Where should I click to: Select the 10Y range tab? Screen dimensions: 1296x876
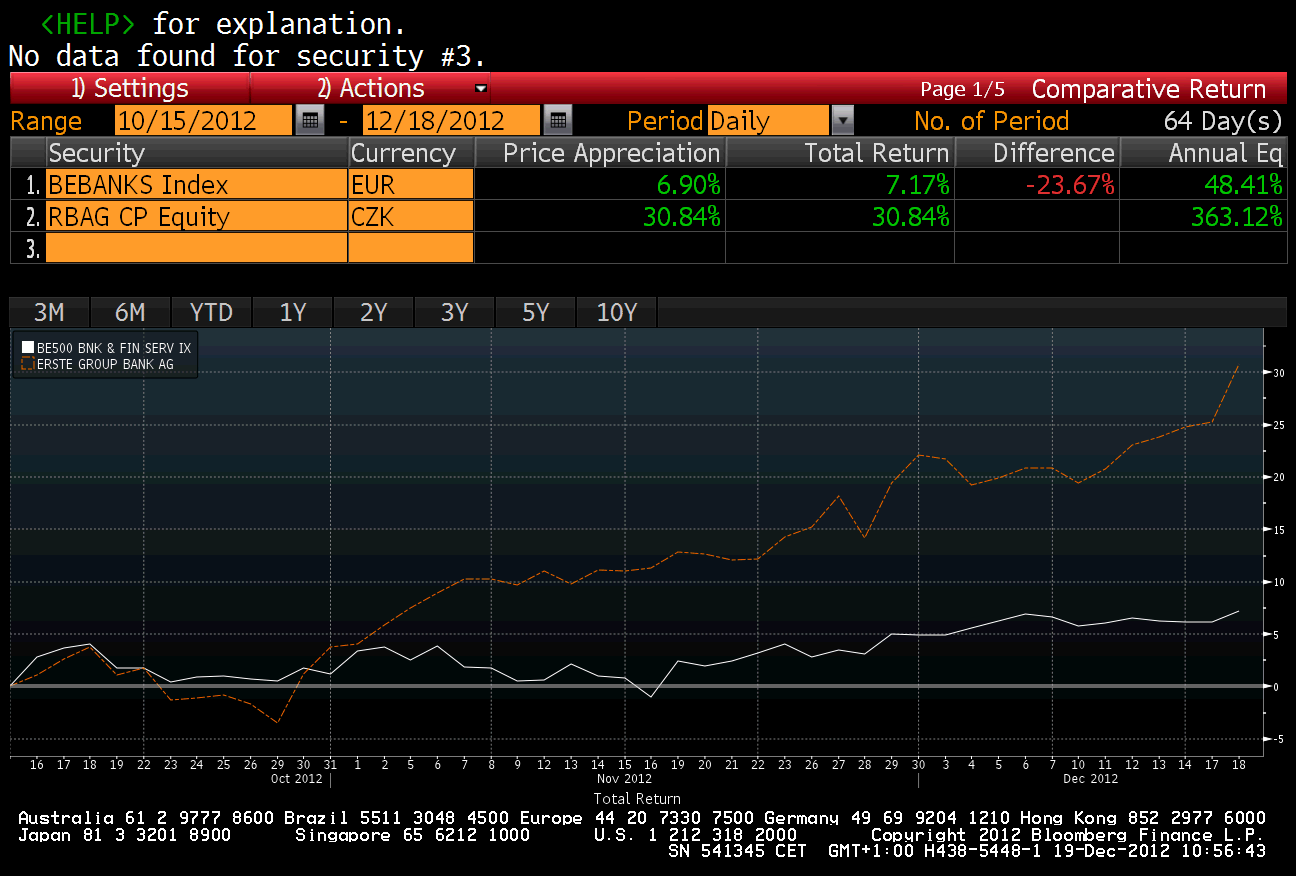(x=616, y=312)
